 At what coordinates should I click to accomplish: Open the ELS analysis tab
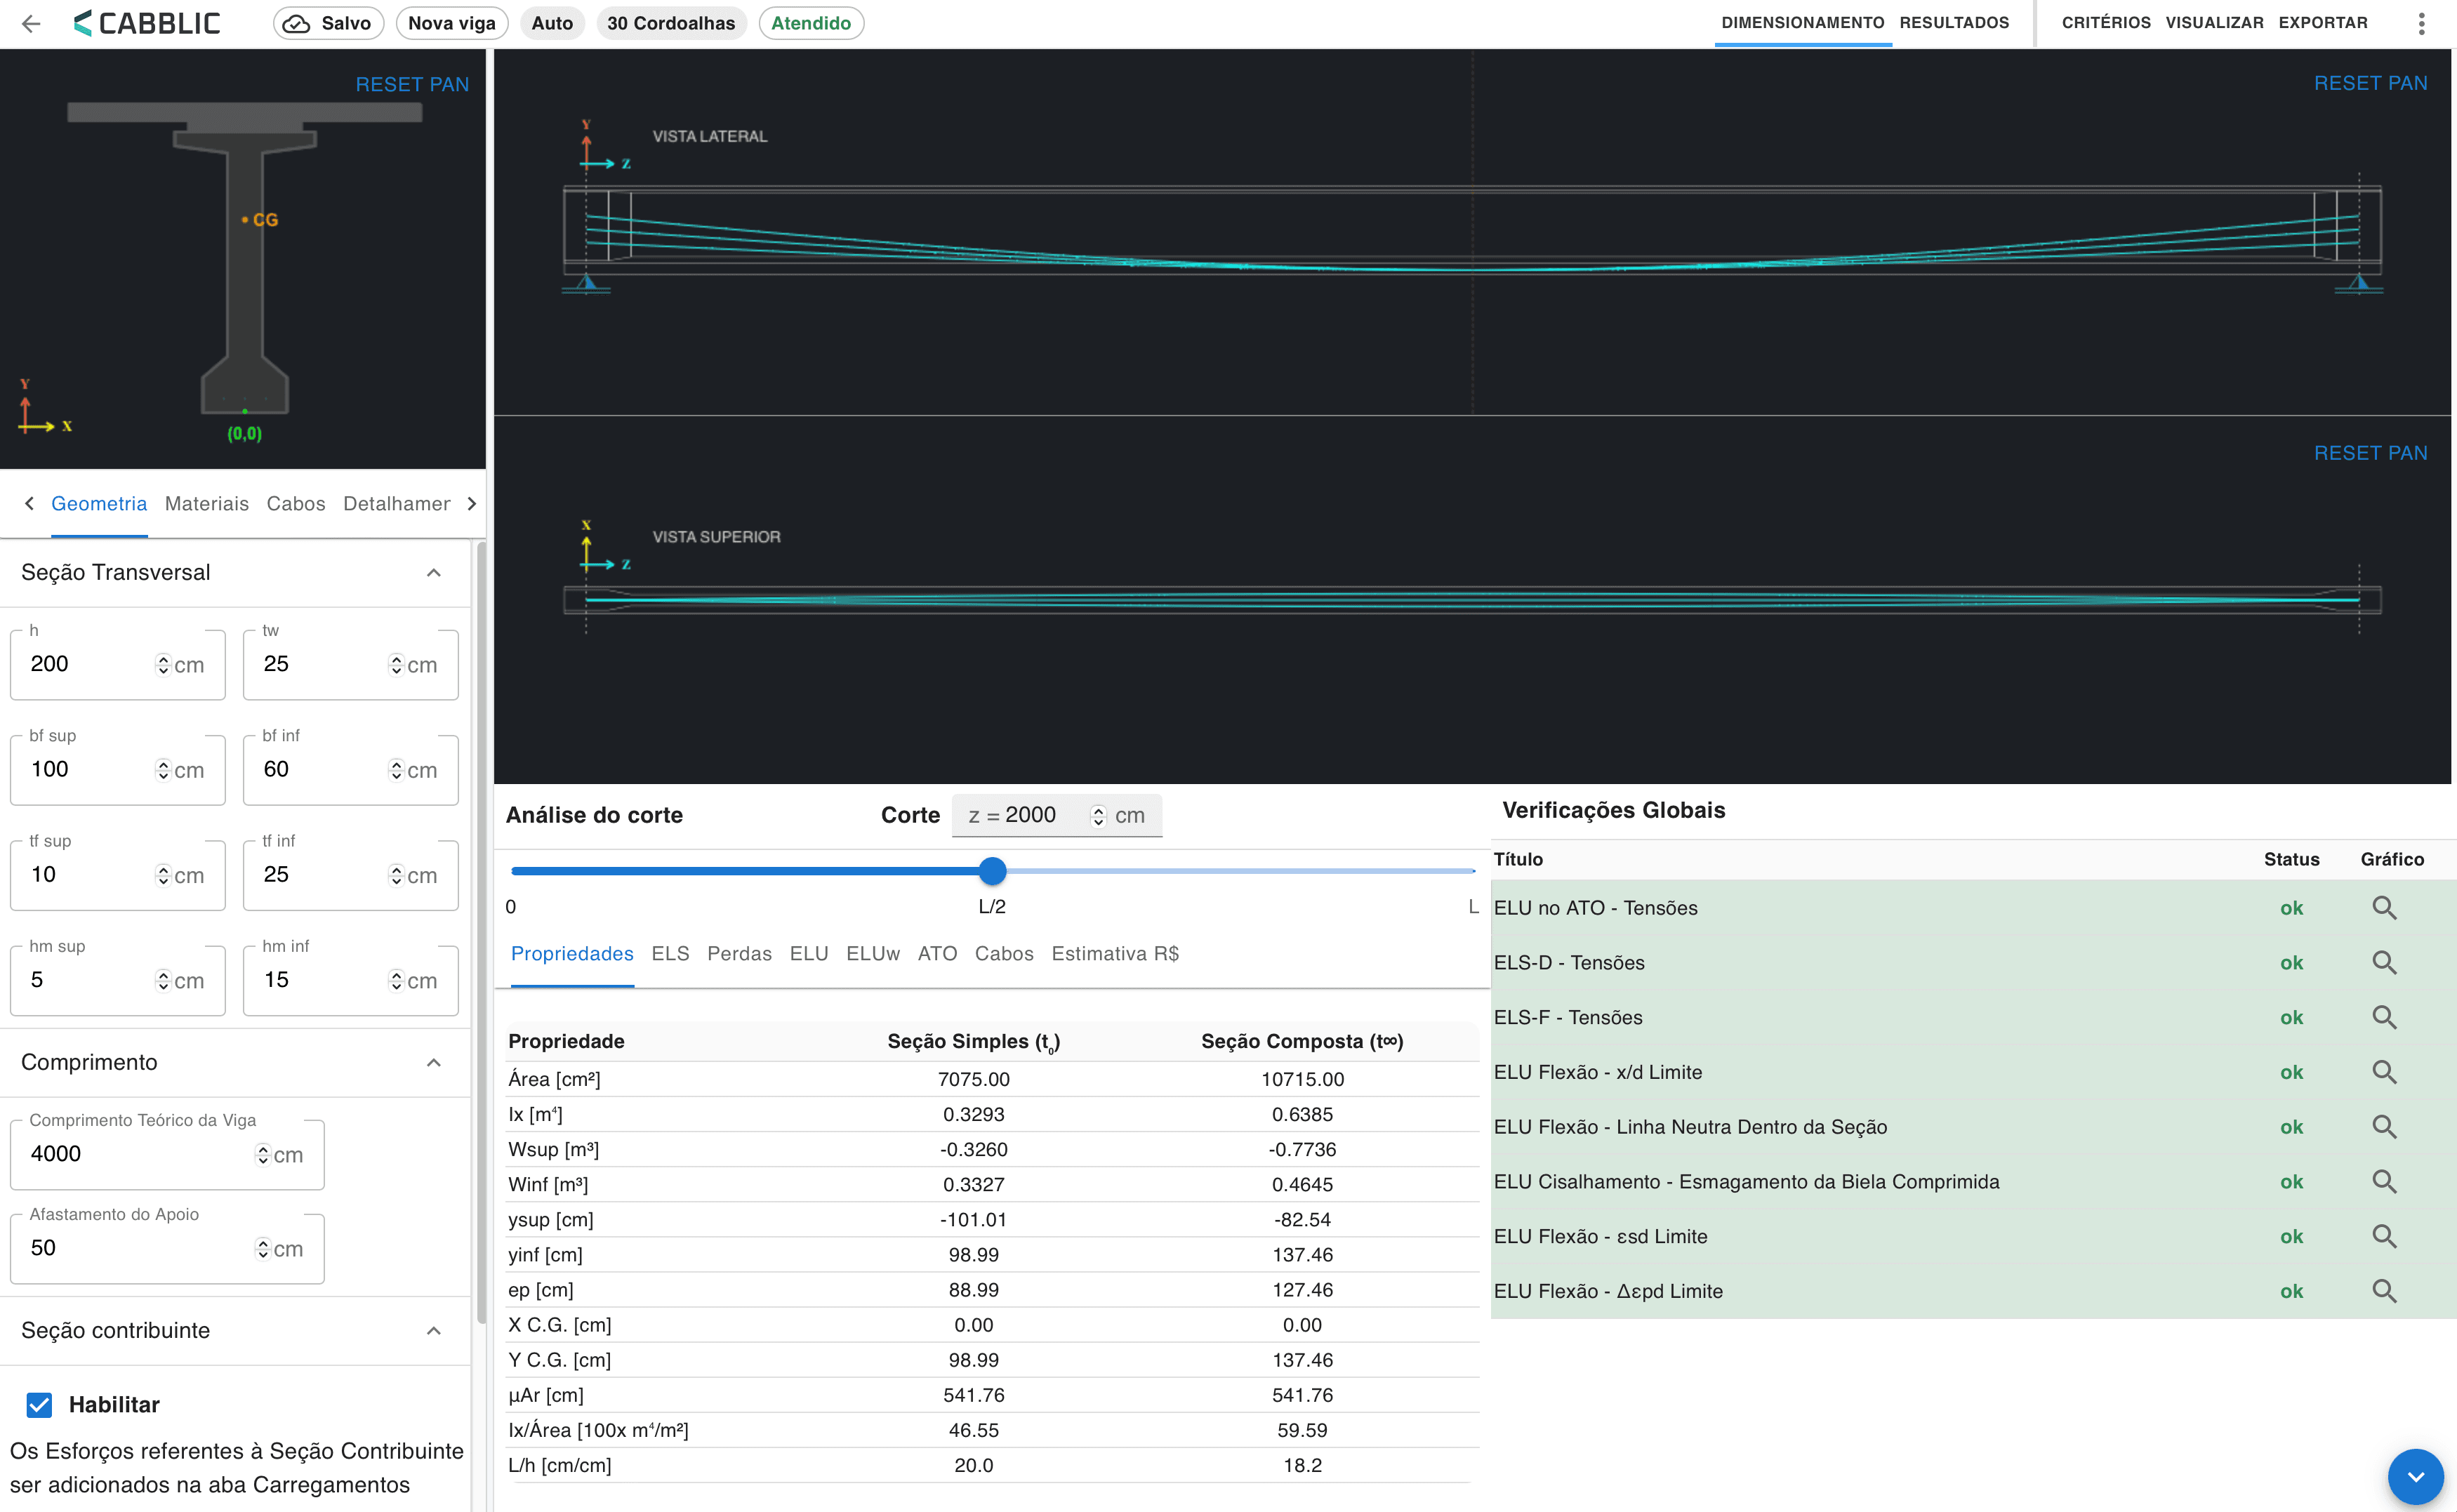tap(670, 954)
